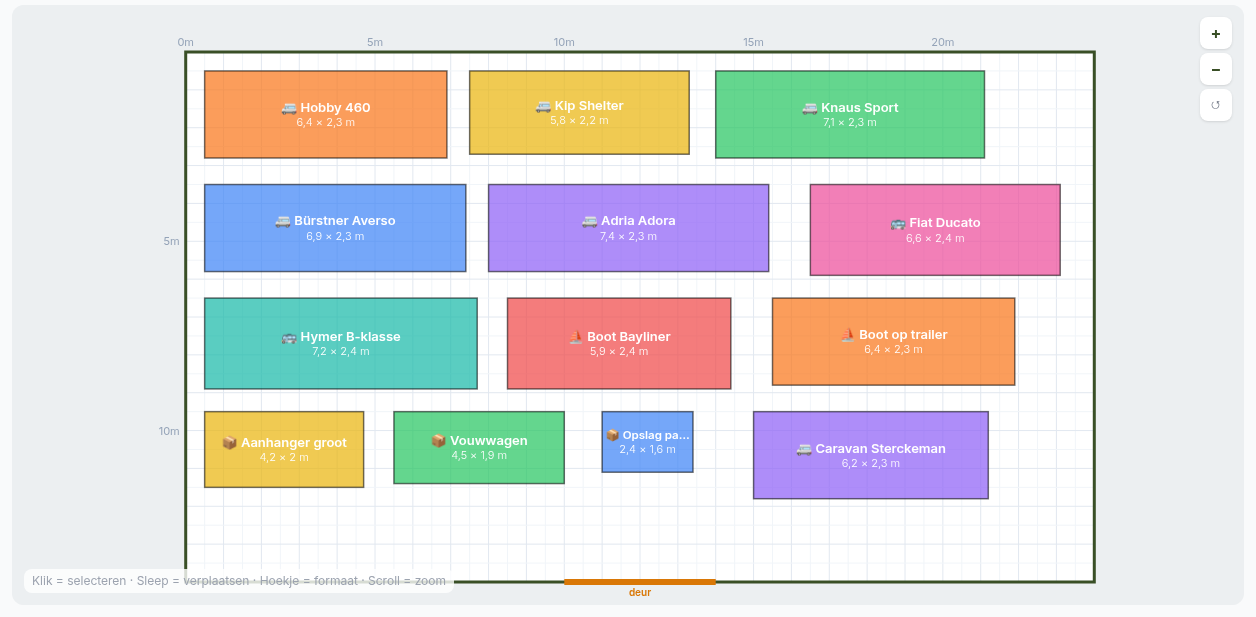This screenshot has height=617, width=1256.
Task: Click the '6,6 × 2,4 m' dimension text
Action: pyautogui.click(x=935, y=238)
